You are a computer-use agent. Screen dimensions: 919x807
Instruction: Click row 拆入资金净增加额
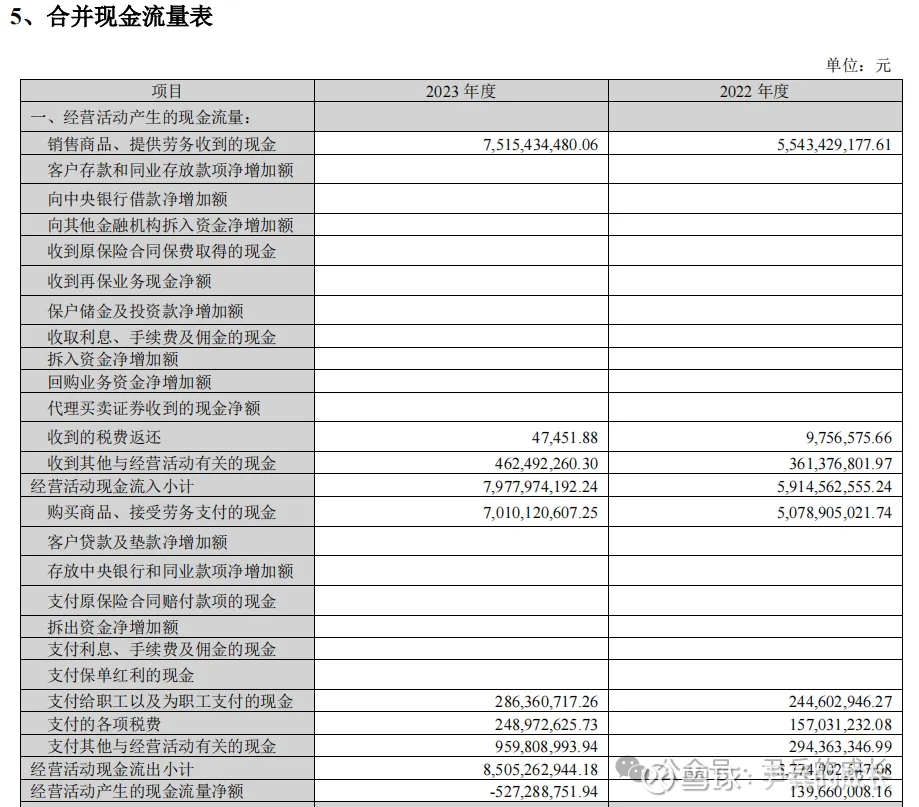pyautogui.click(x=461, y=359)
